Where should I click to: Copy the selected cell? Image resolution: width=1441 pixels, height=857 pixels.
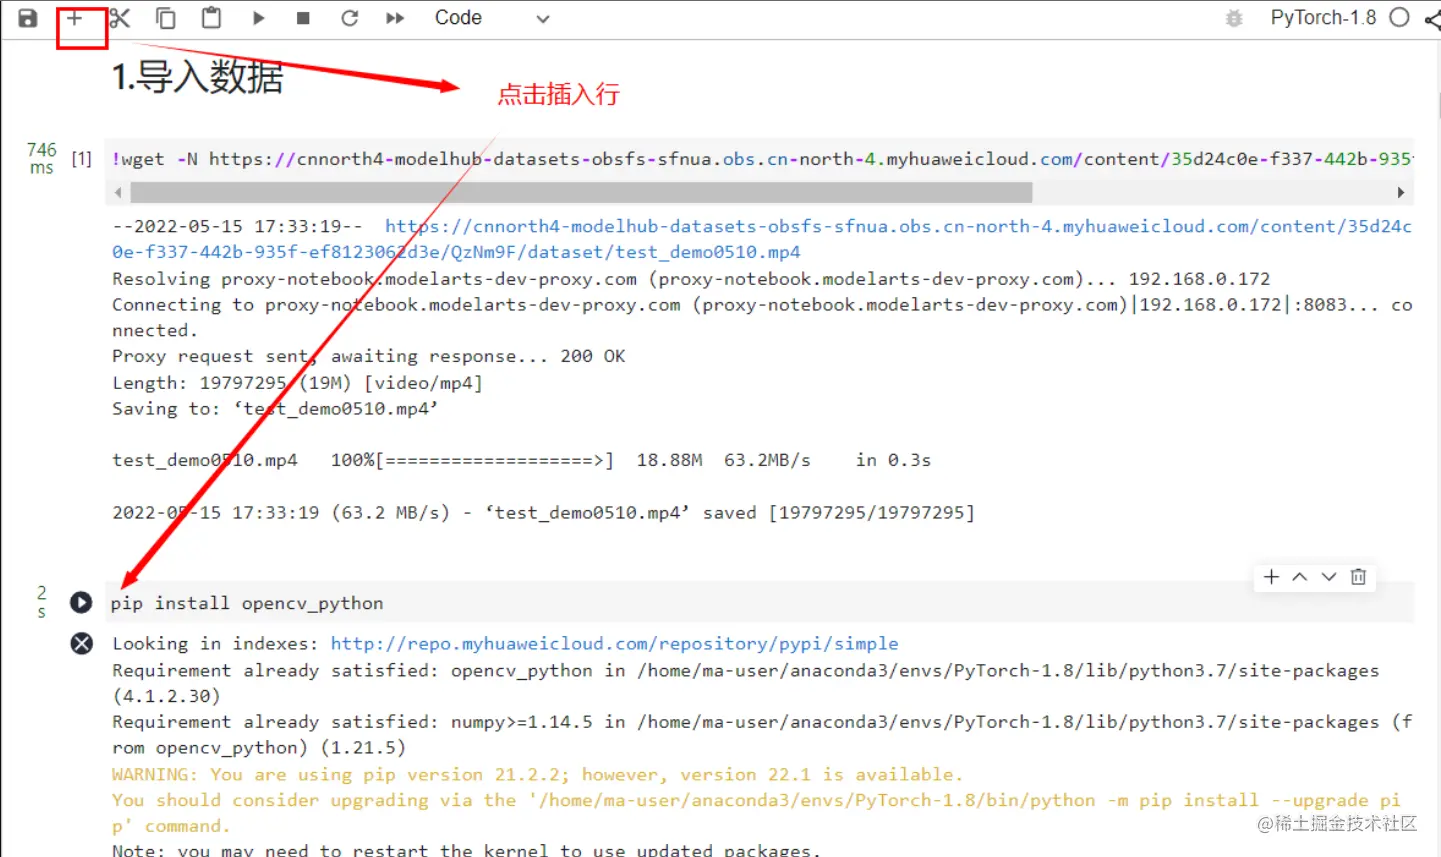pos(165,18)
